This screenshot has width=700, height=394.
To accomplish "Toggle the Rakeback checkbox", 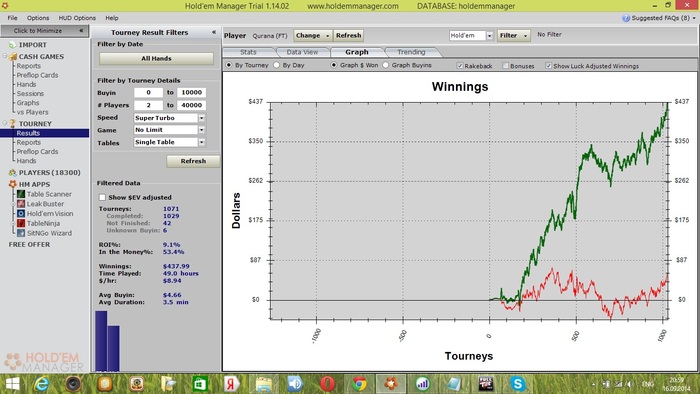I will (x=460, y=66).
